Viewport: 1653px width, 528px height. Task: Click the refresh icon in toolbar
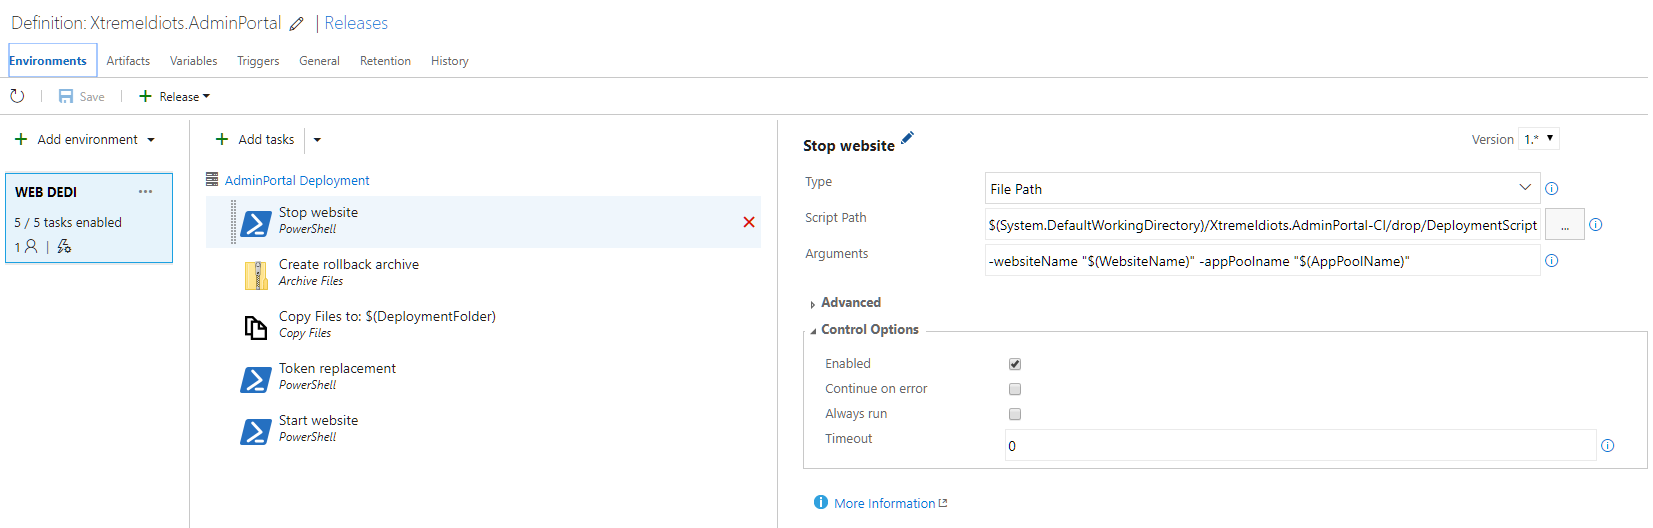click(x=17, y=96)
